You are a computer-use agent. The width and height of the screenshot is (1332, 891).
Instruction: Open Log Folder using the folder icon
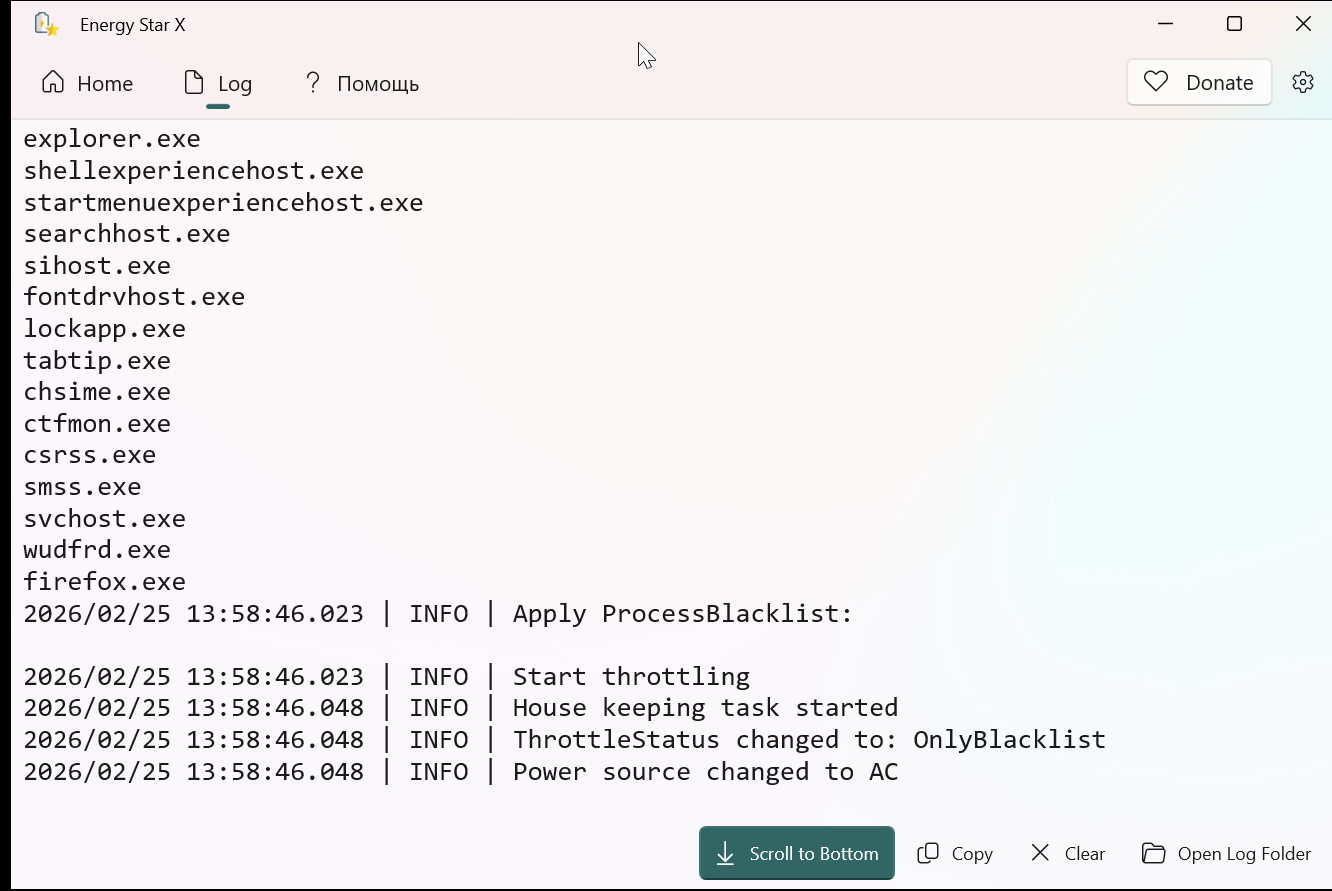1154,853
